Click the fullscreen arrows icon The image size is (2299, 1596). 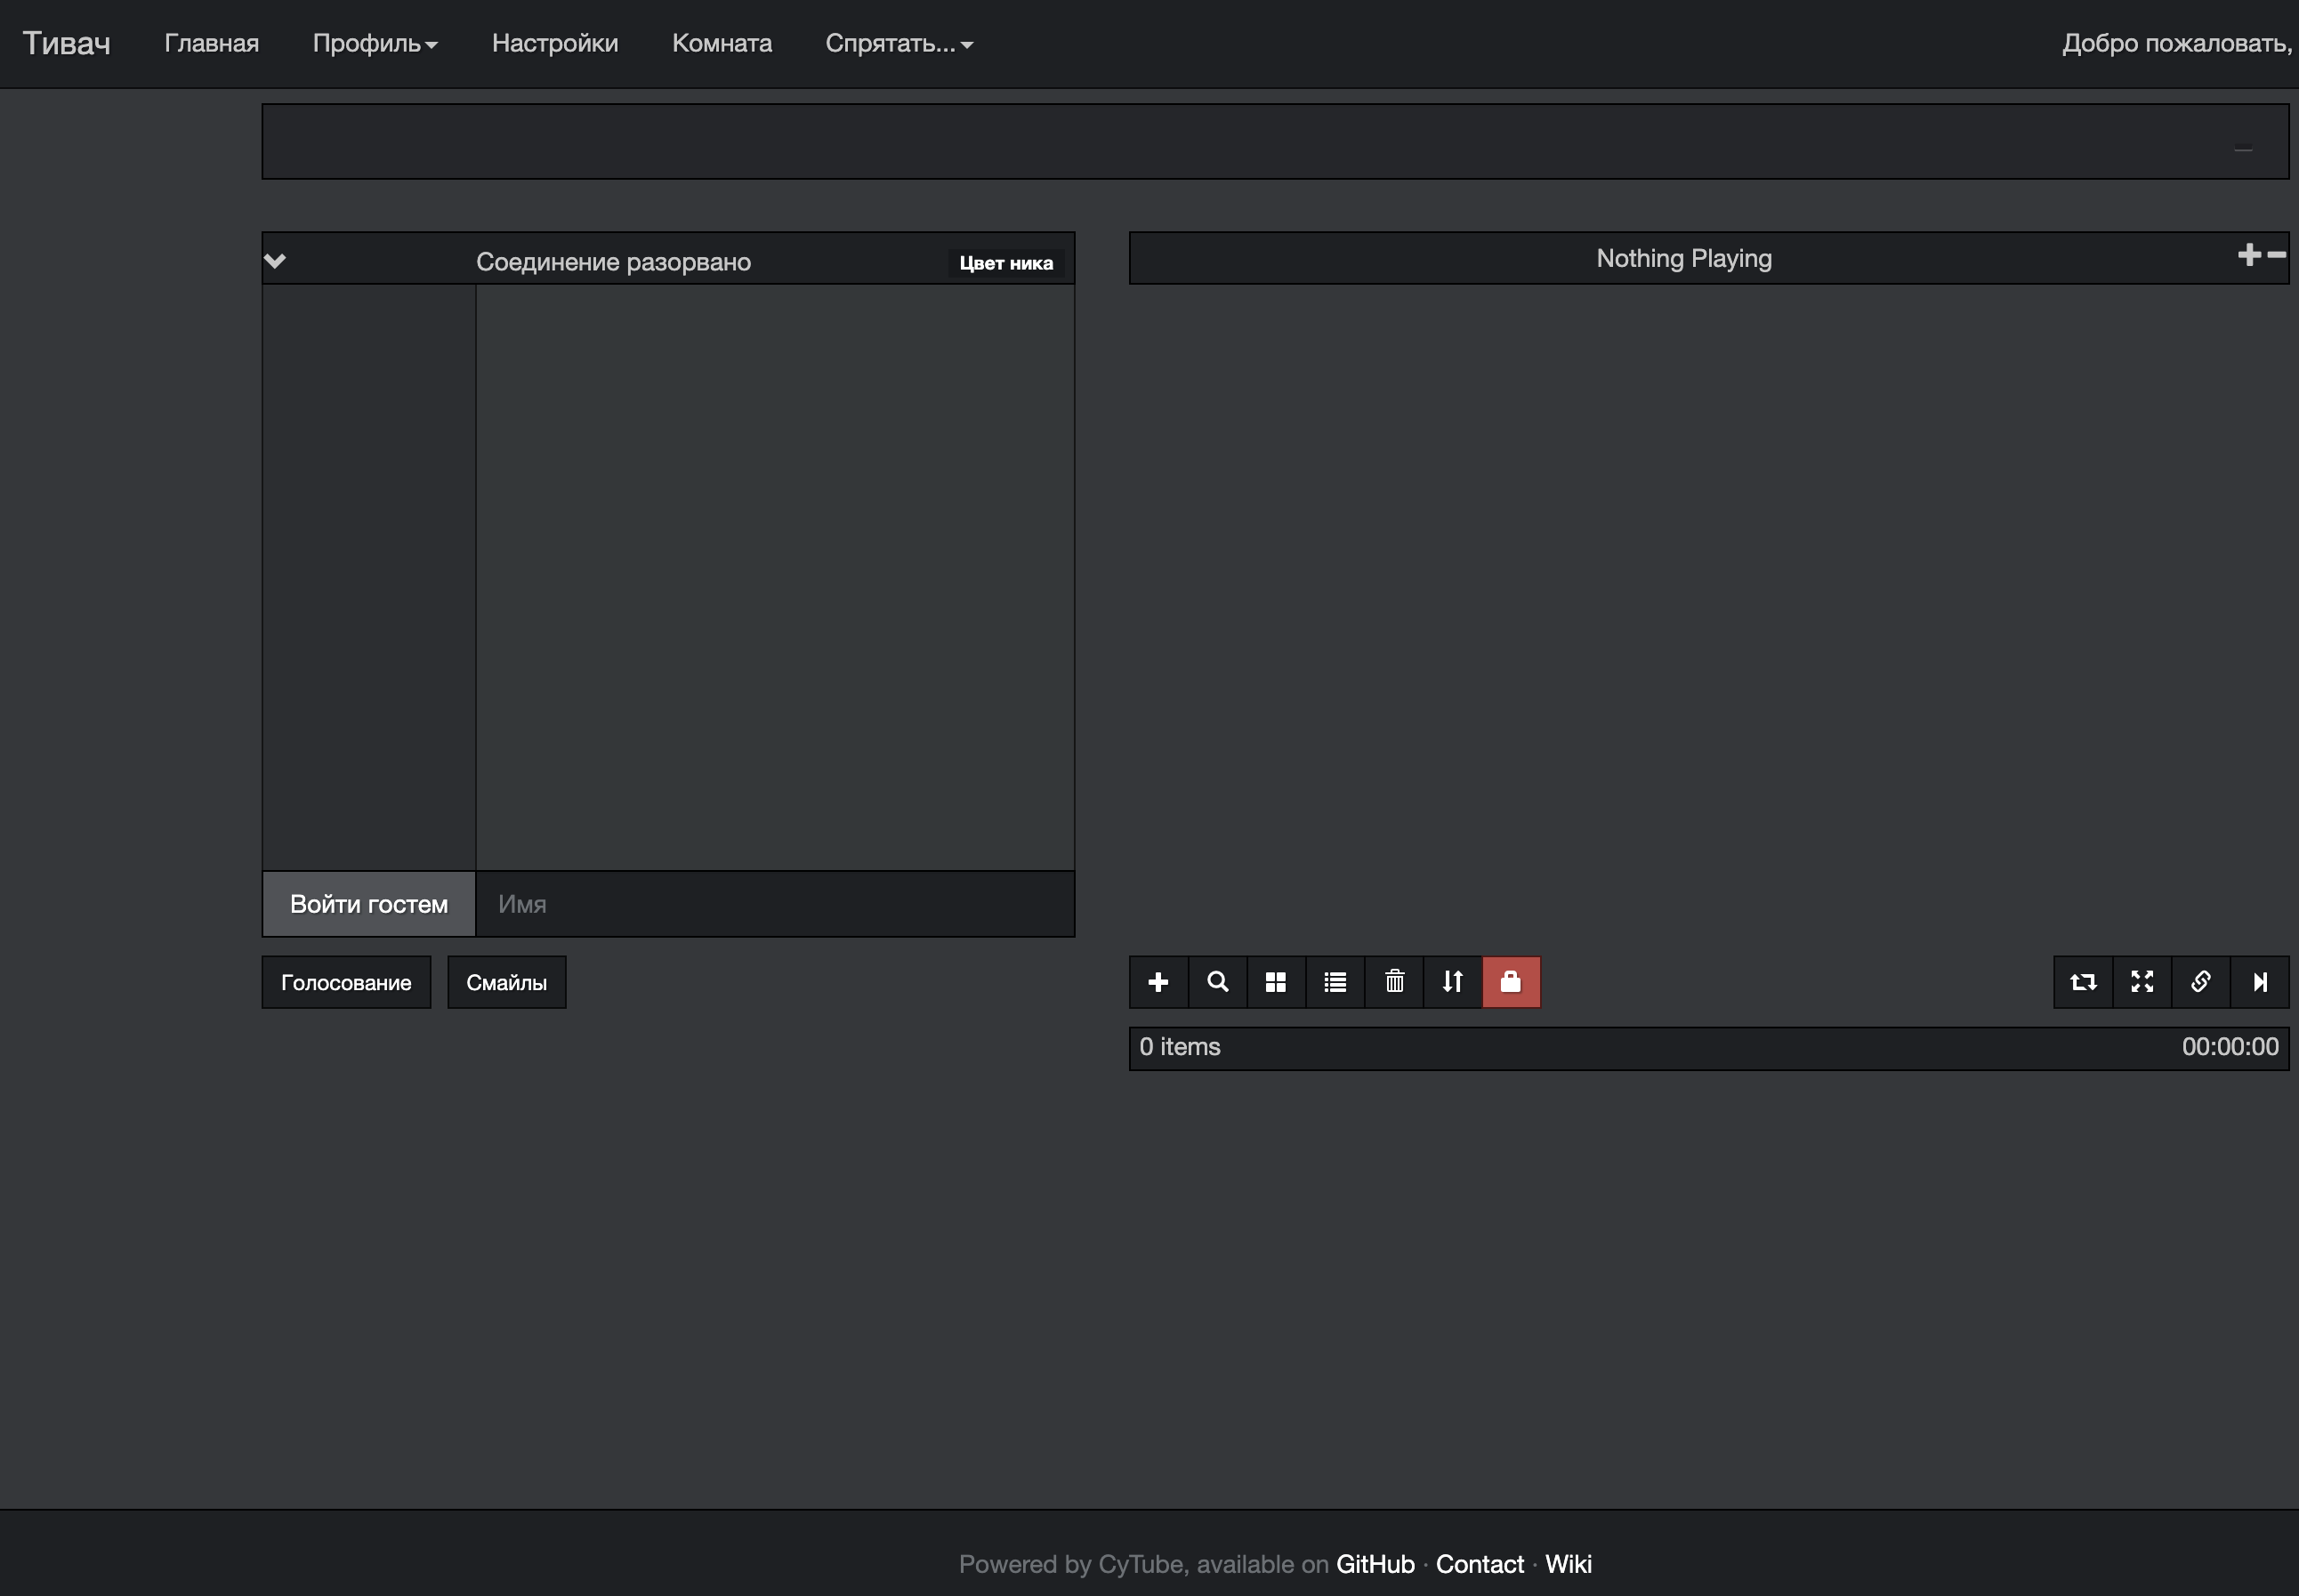(2141, 982)
